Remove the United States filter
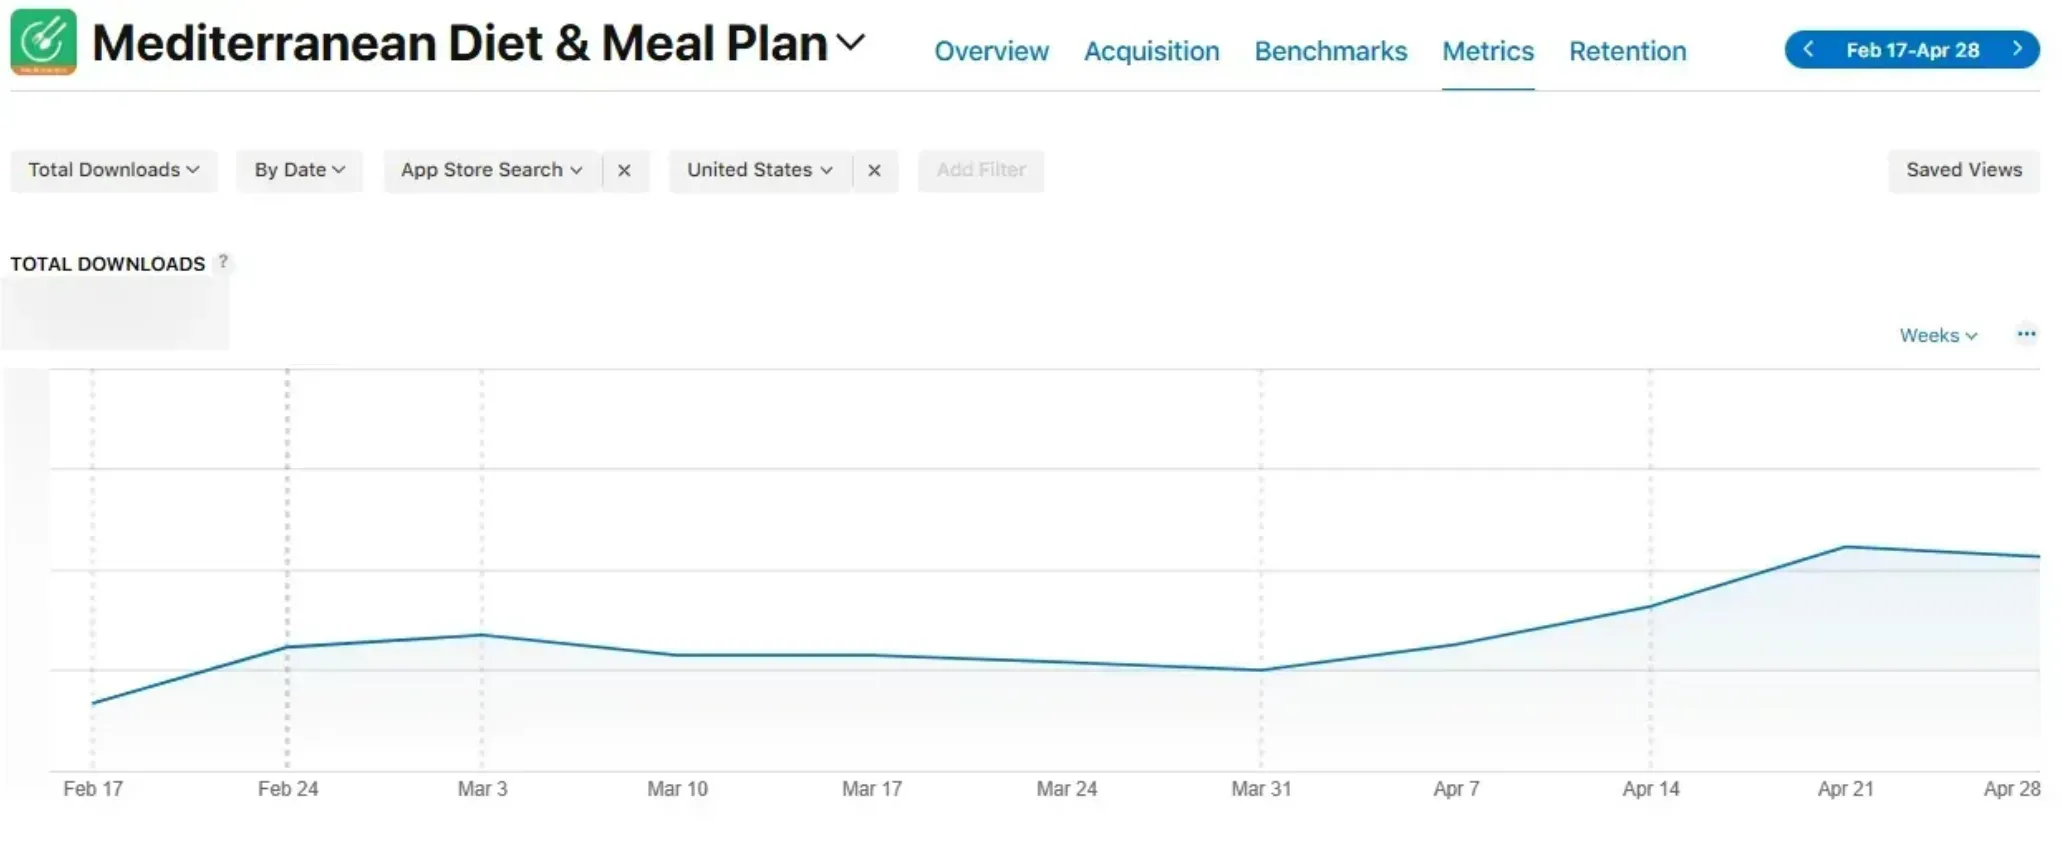Viewport: 2062px width, 856px height. 874,171
